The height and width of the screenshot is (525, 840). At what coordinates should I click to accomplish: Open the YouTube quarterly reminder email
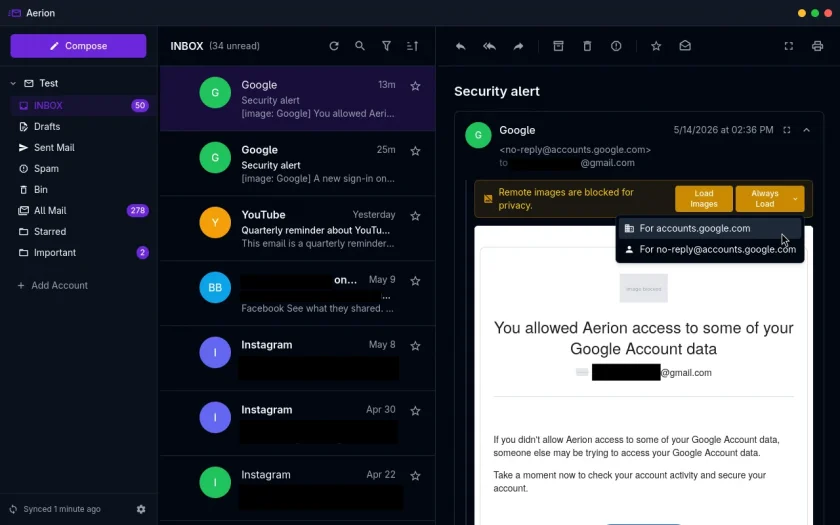pyautogui.click(x=297, y=229)
